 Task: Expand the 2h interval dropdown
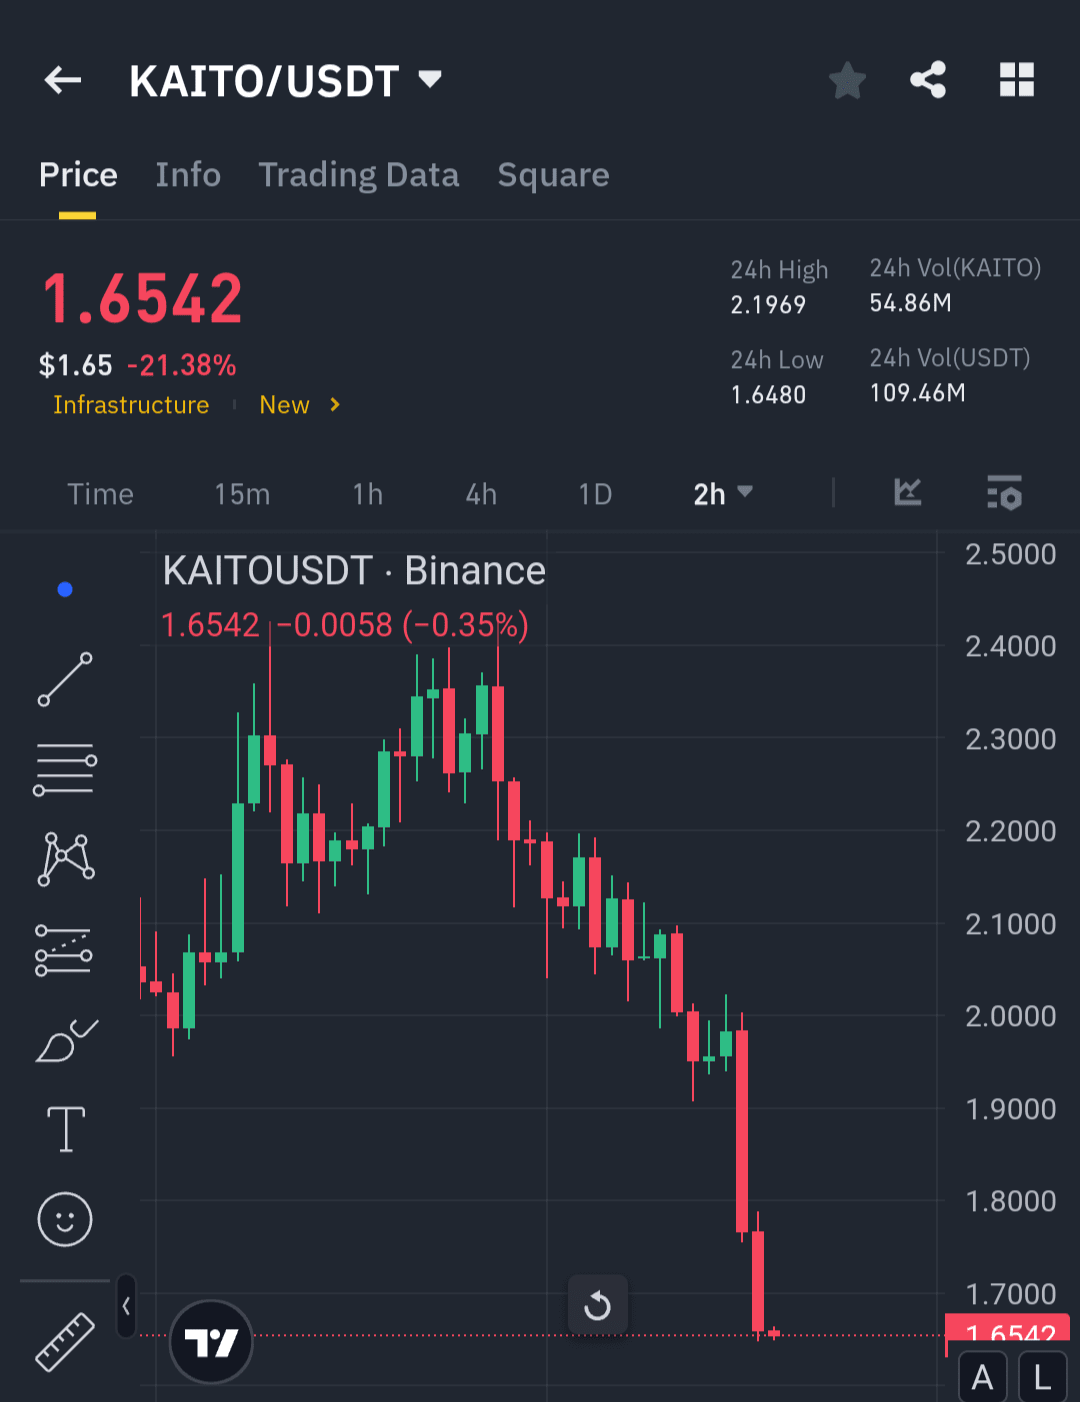[723, 494]
